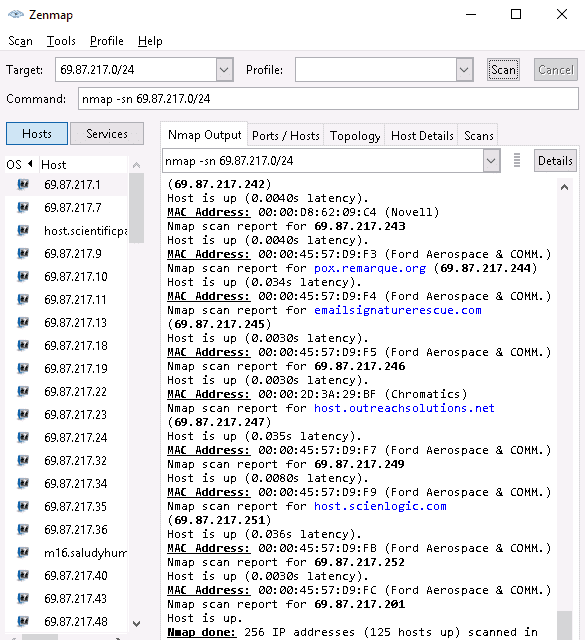Click the OS icon beside 69.87.217.35
The height and width of the screenshot is (640, 585).
23,507
